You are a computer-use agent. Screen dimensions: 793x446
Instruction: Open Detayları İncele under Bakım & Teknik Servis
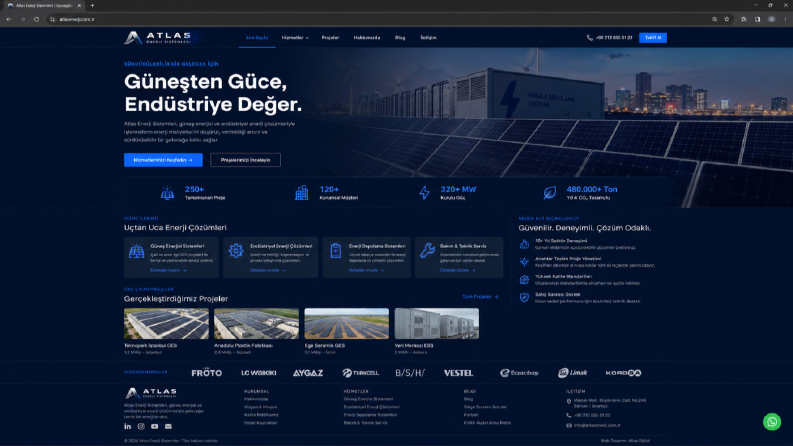tap(457, 271)
